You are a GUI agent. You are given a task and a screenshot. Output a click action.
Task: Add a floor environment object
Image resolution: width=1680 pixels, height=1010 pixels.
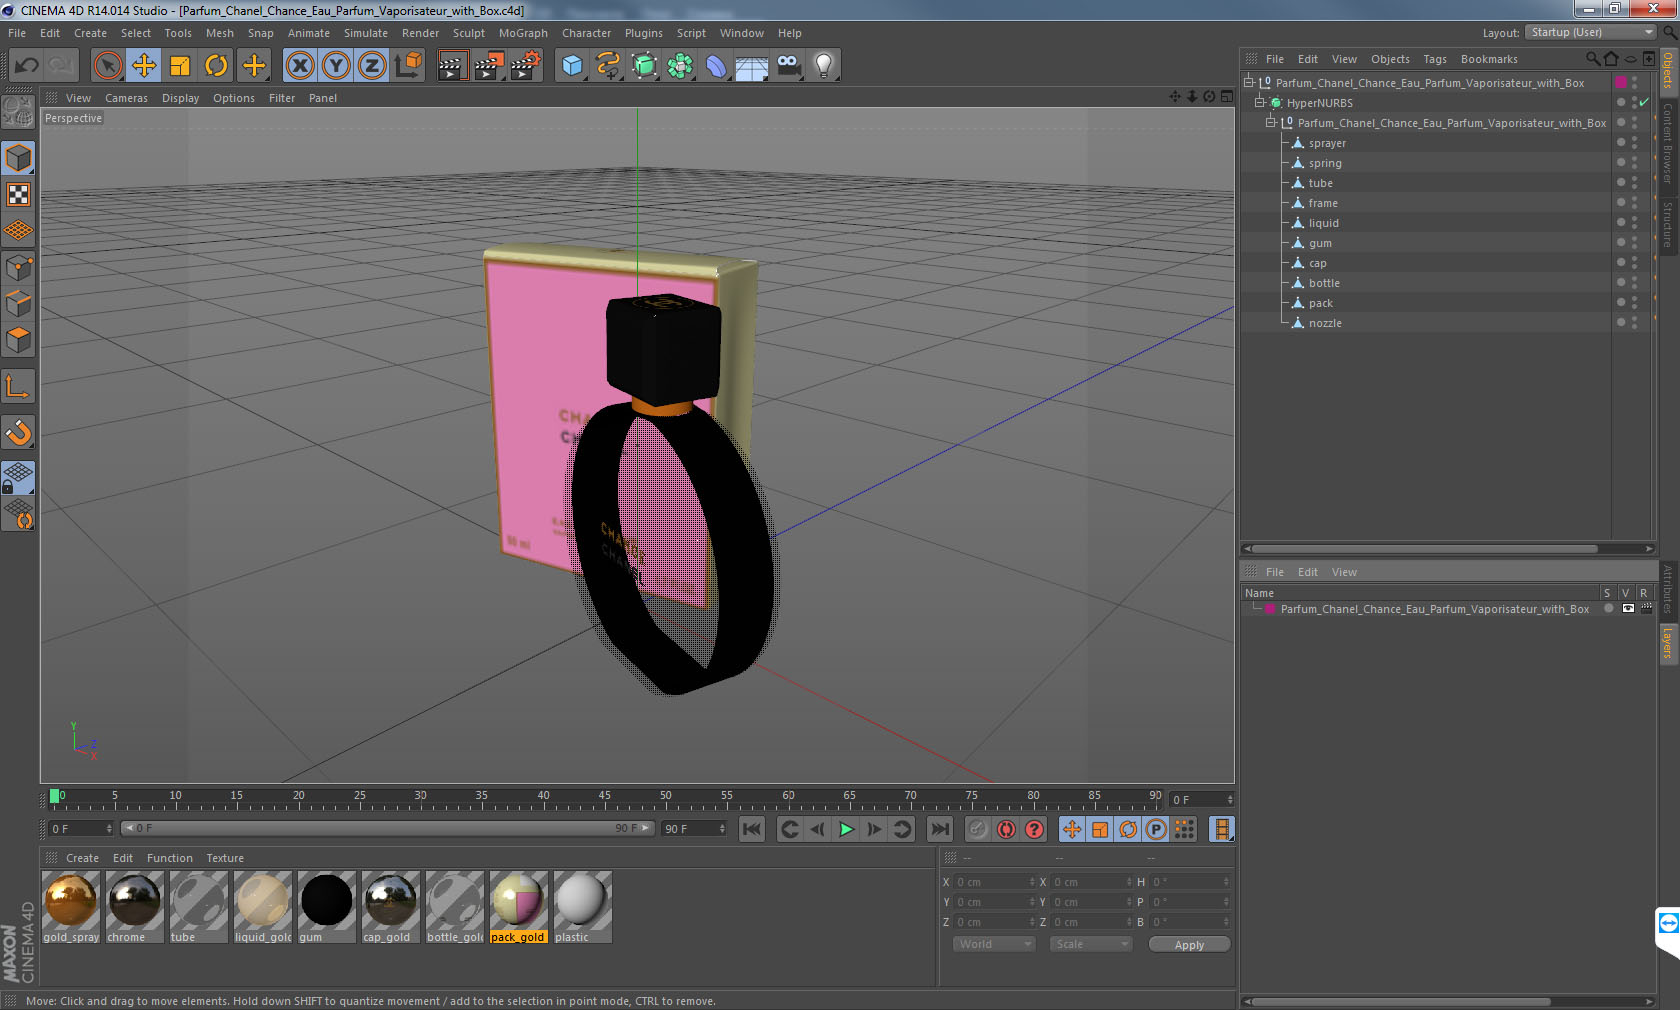coord(752,66)
